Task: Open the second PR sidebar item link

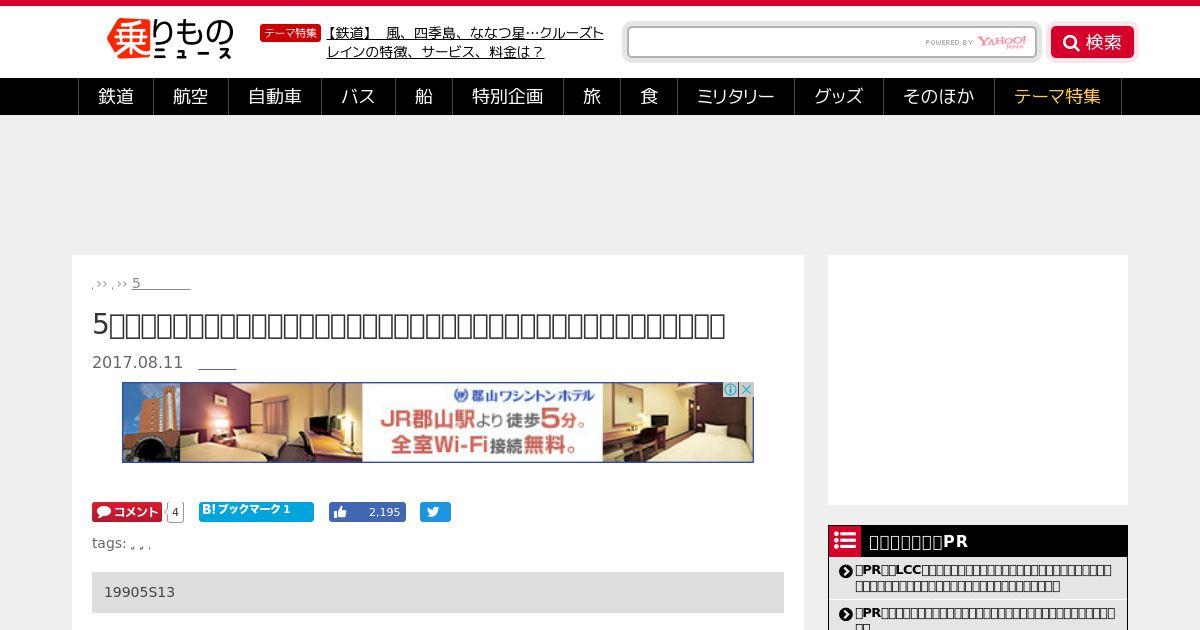Action: click(985, 618)
